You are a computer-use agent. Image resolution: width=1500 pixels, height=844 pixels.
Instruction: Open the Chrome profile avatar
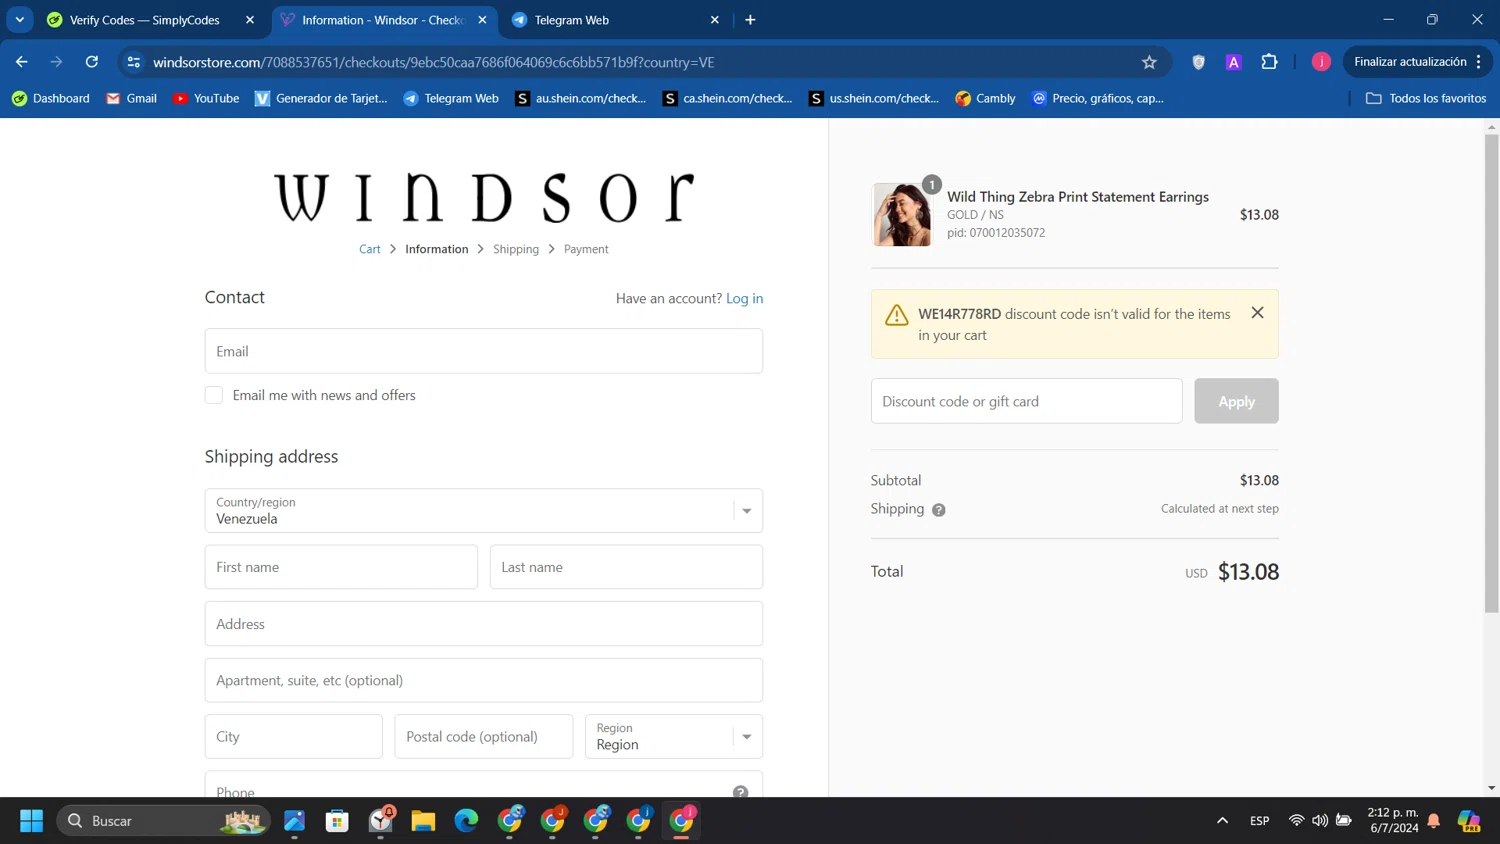1321,62
